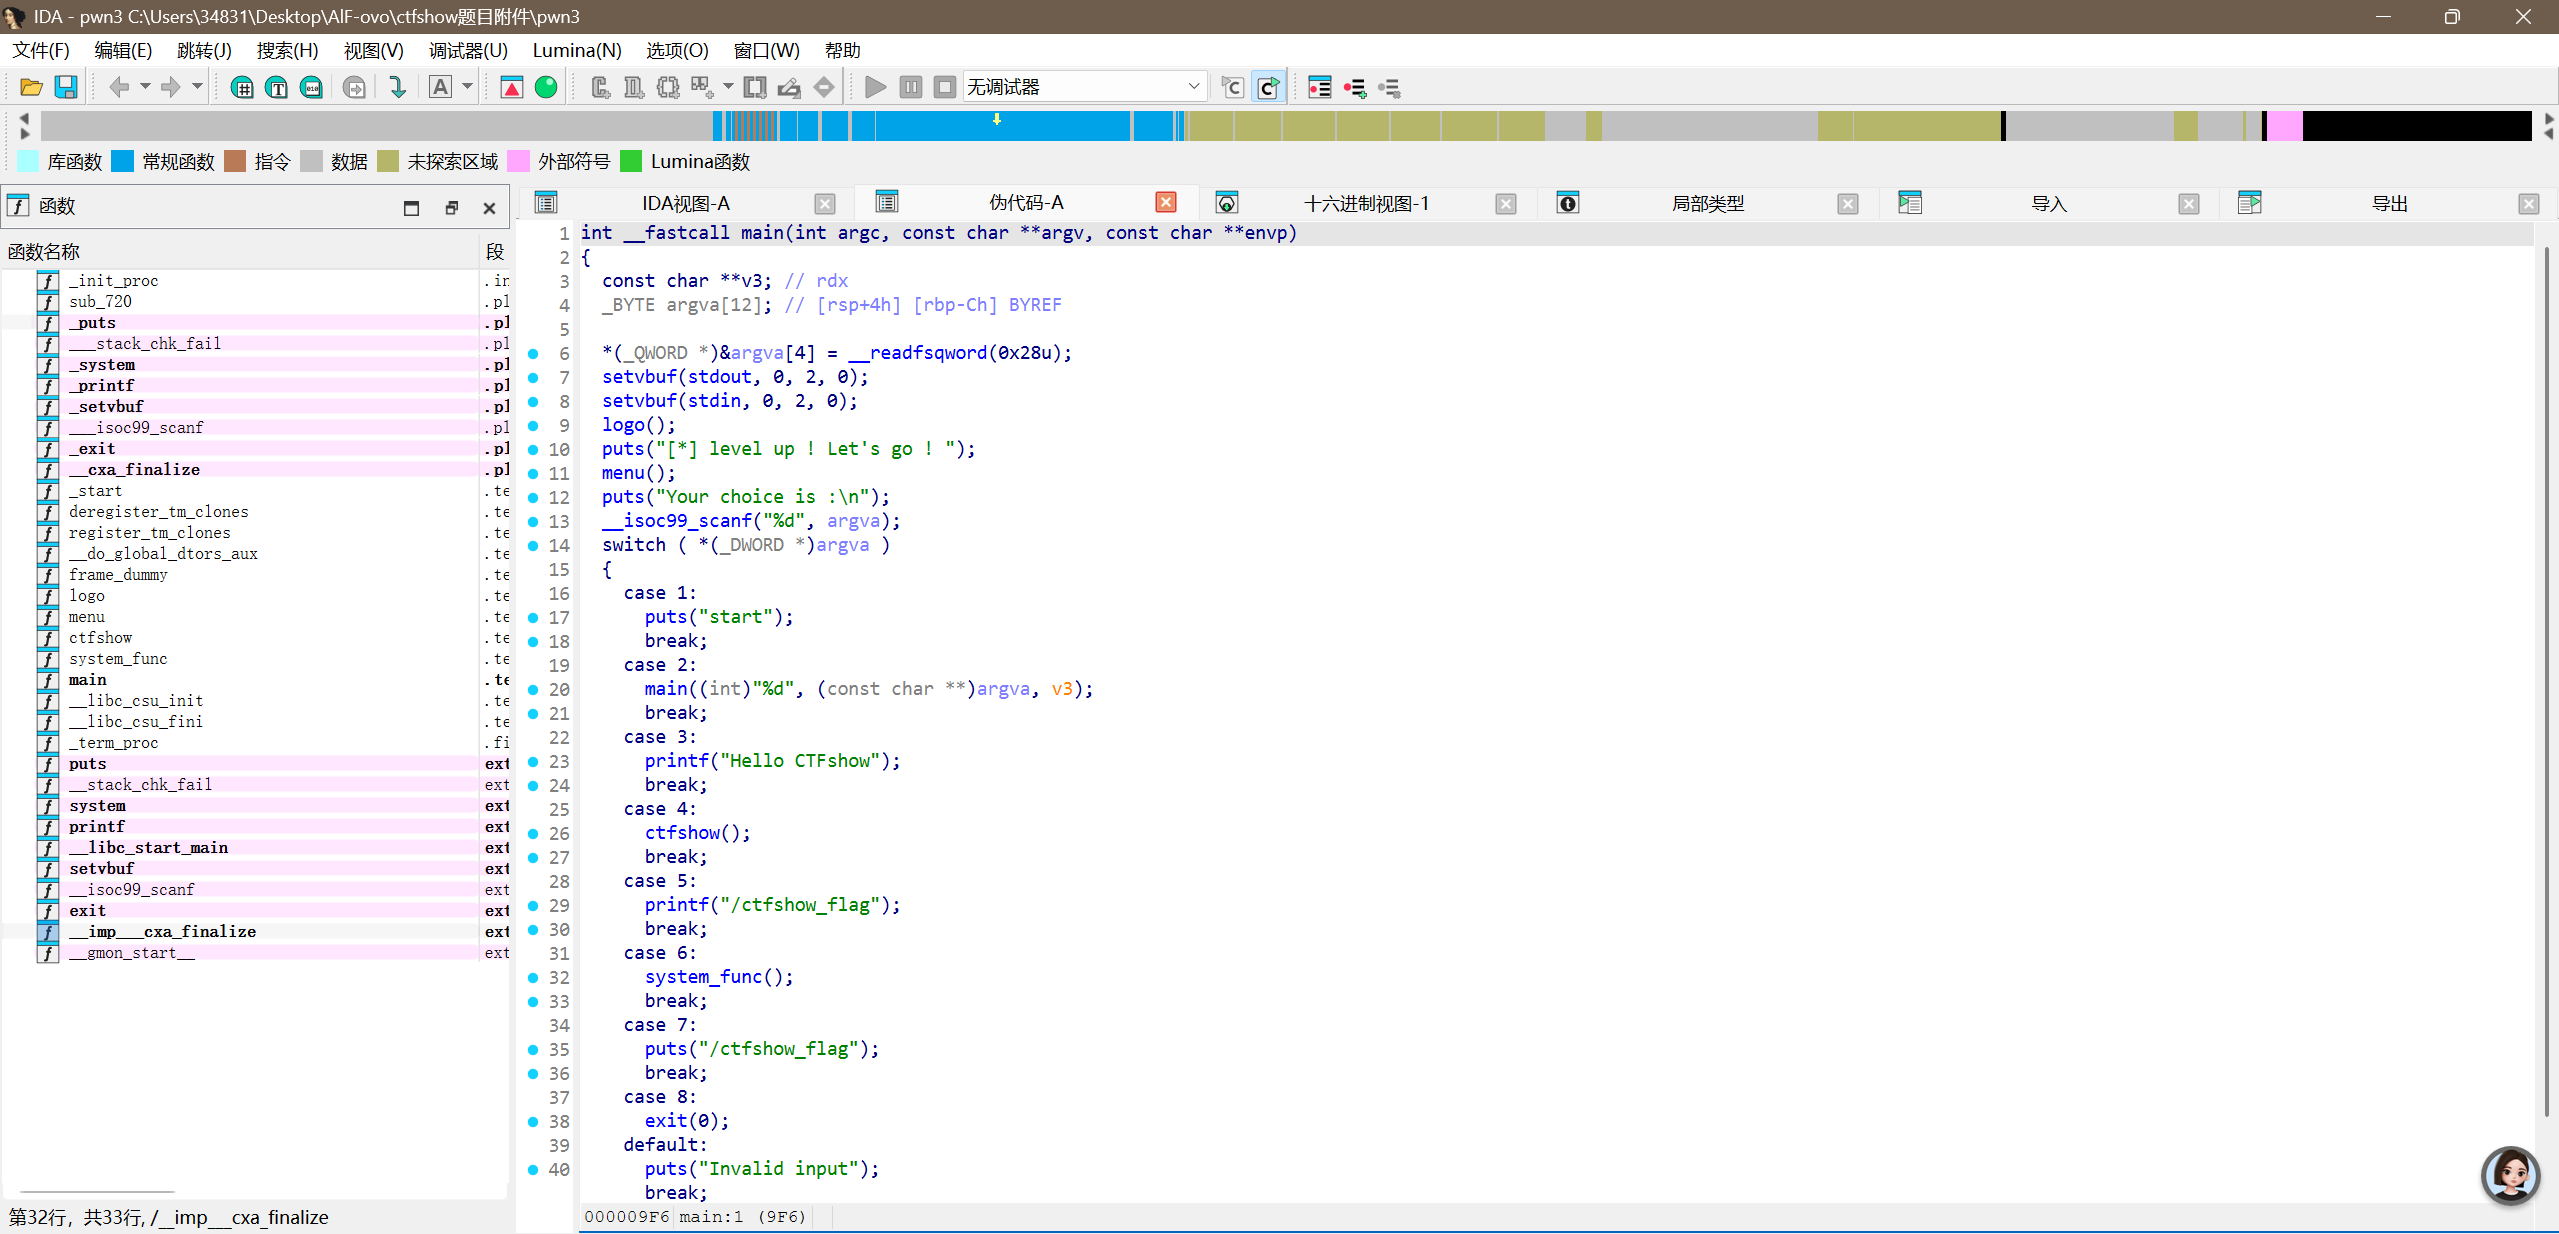Switch to the IDA视图-A tab
The width and height of the screenshot is (2559, 1234).
point(685,203)
